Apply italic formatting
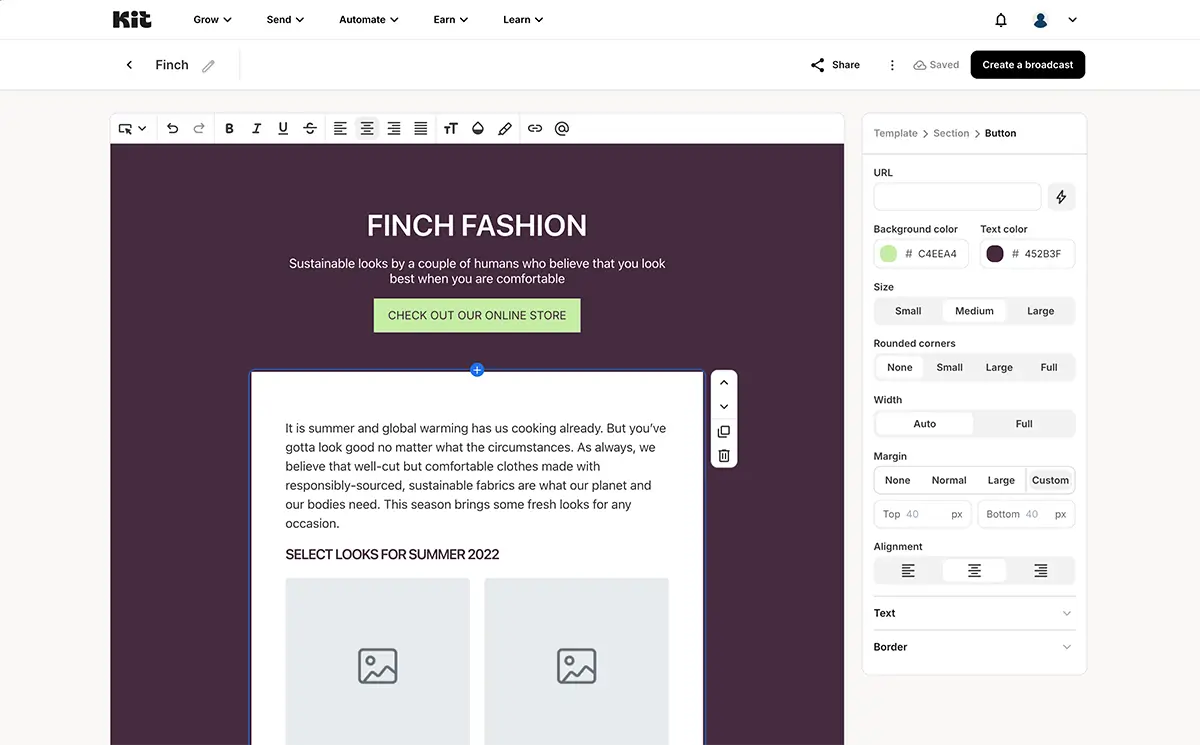Viewport: 1200px width, 745px height. (256, 128)
